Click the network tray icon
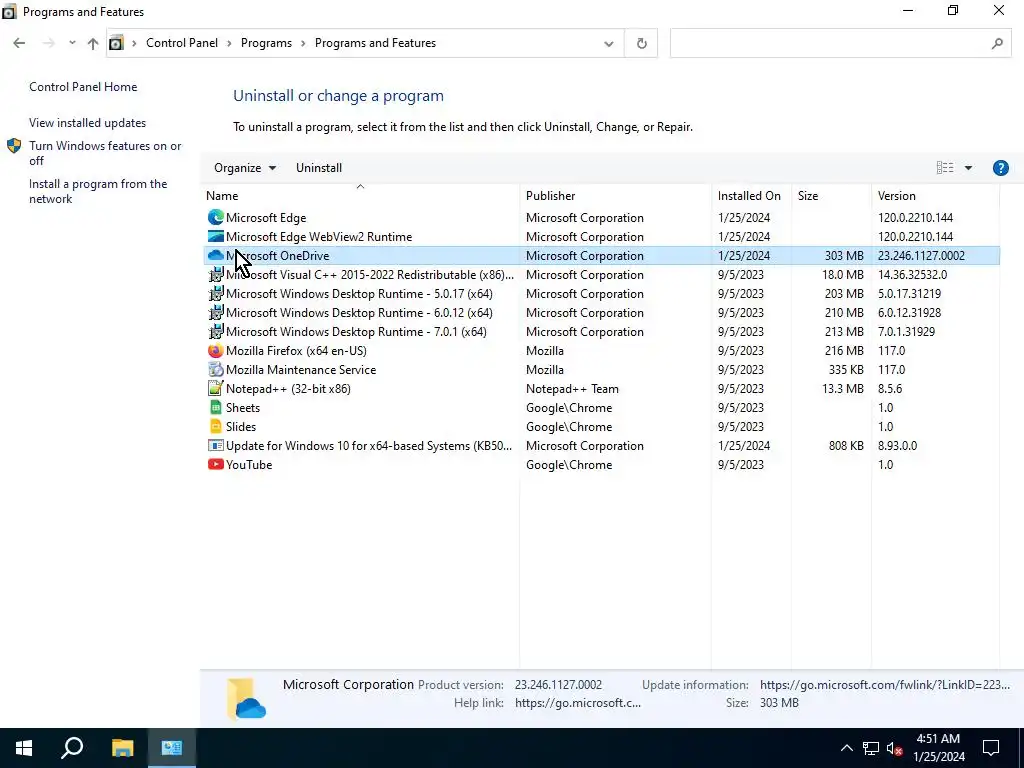Image resolution: width=1024 pixels, height=768 pixels. (x=871, y=748)
